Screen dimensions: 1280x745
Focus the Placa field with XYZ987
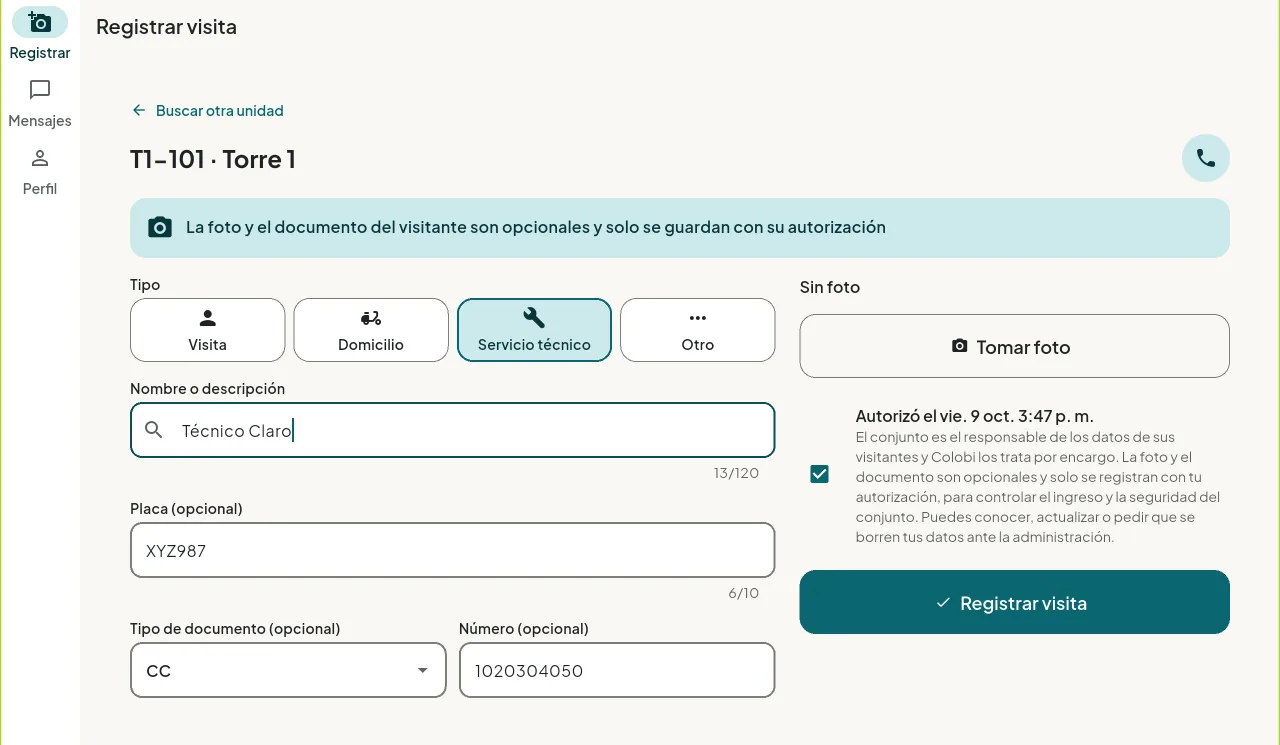[453, 550]
